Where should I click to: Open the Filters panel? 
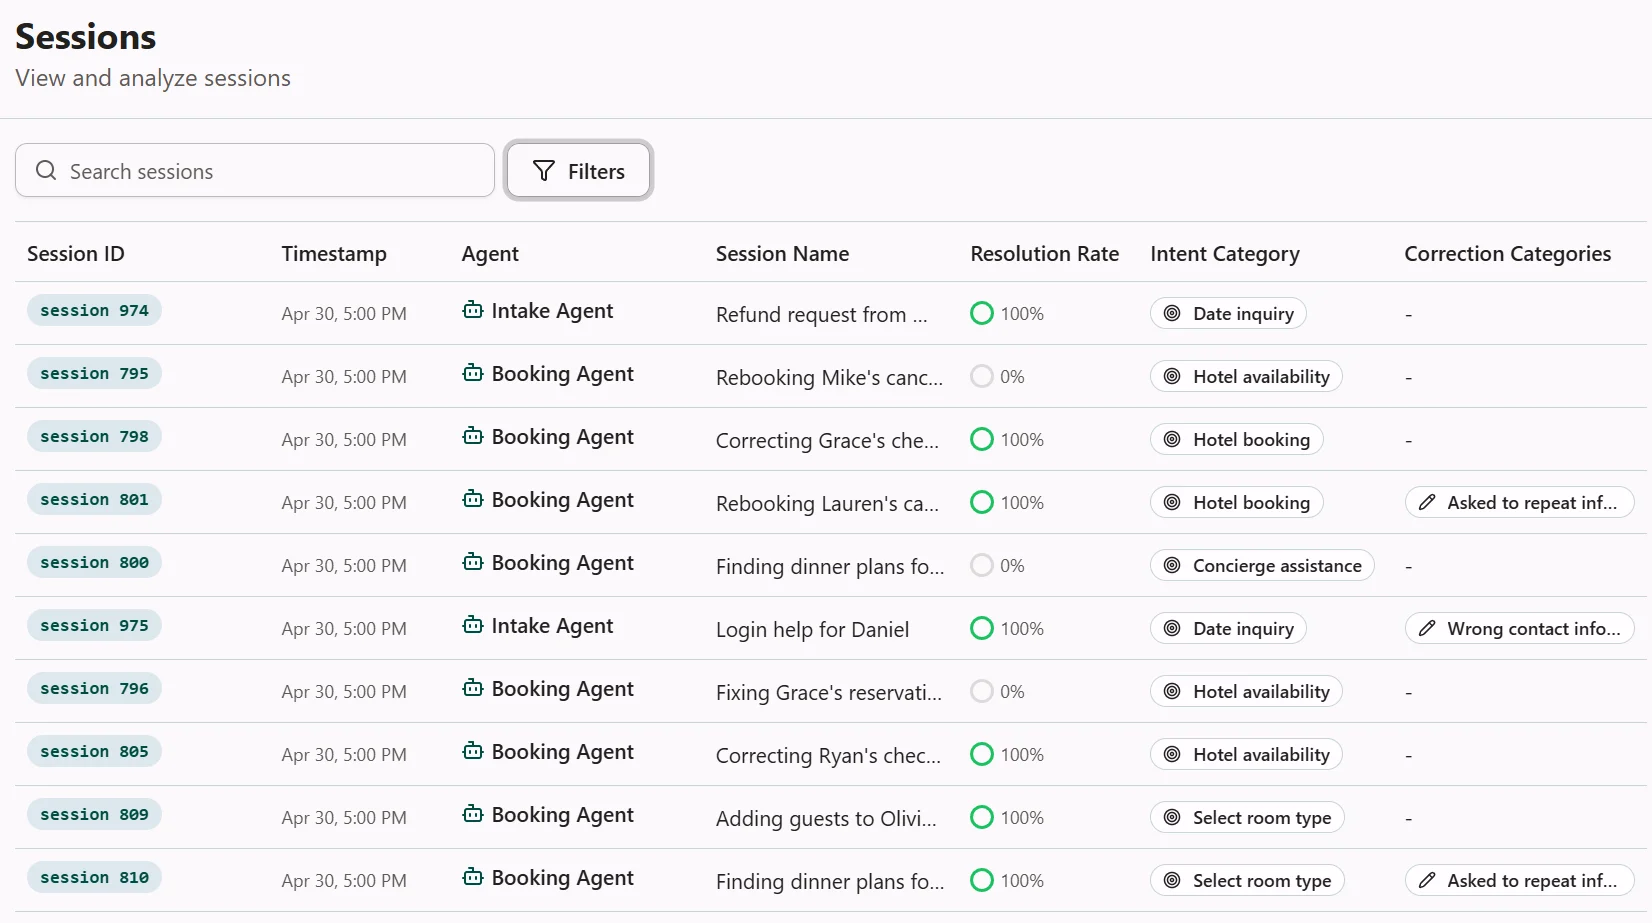(x=578, y=171)
